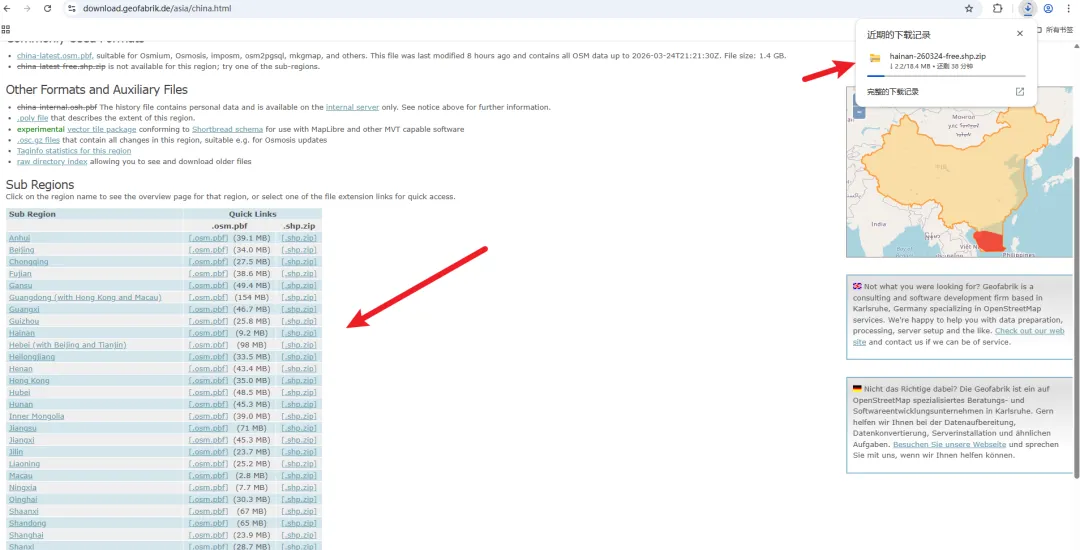Download the Hainan .osm.pbf file
Viewport: 1080px width, 550px height.
pos(208,333)
